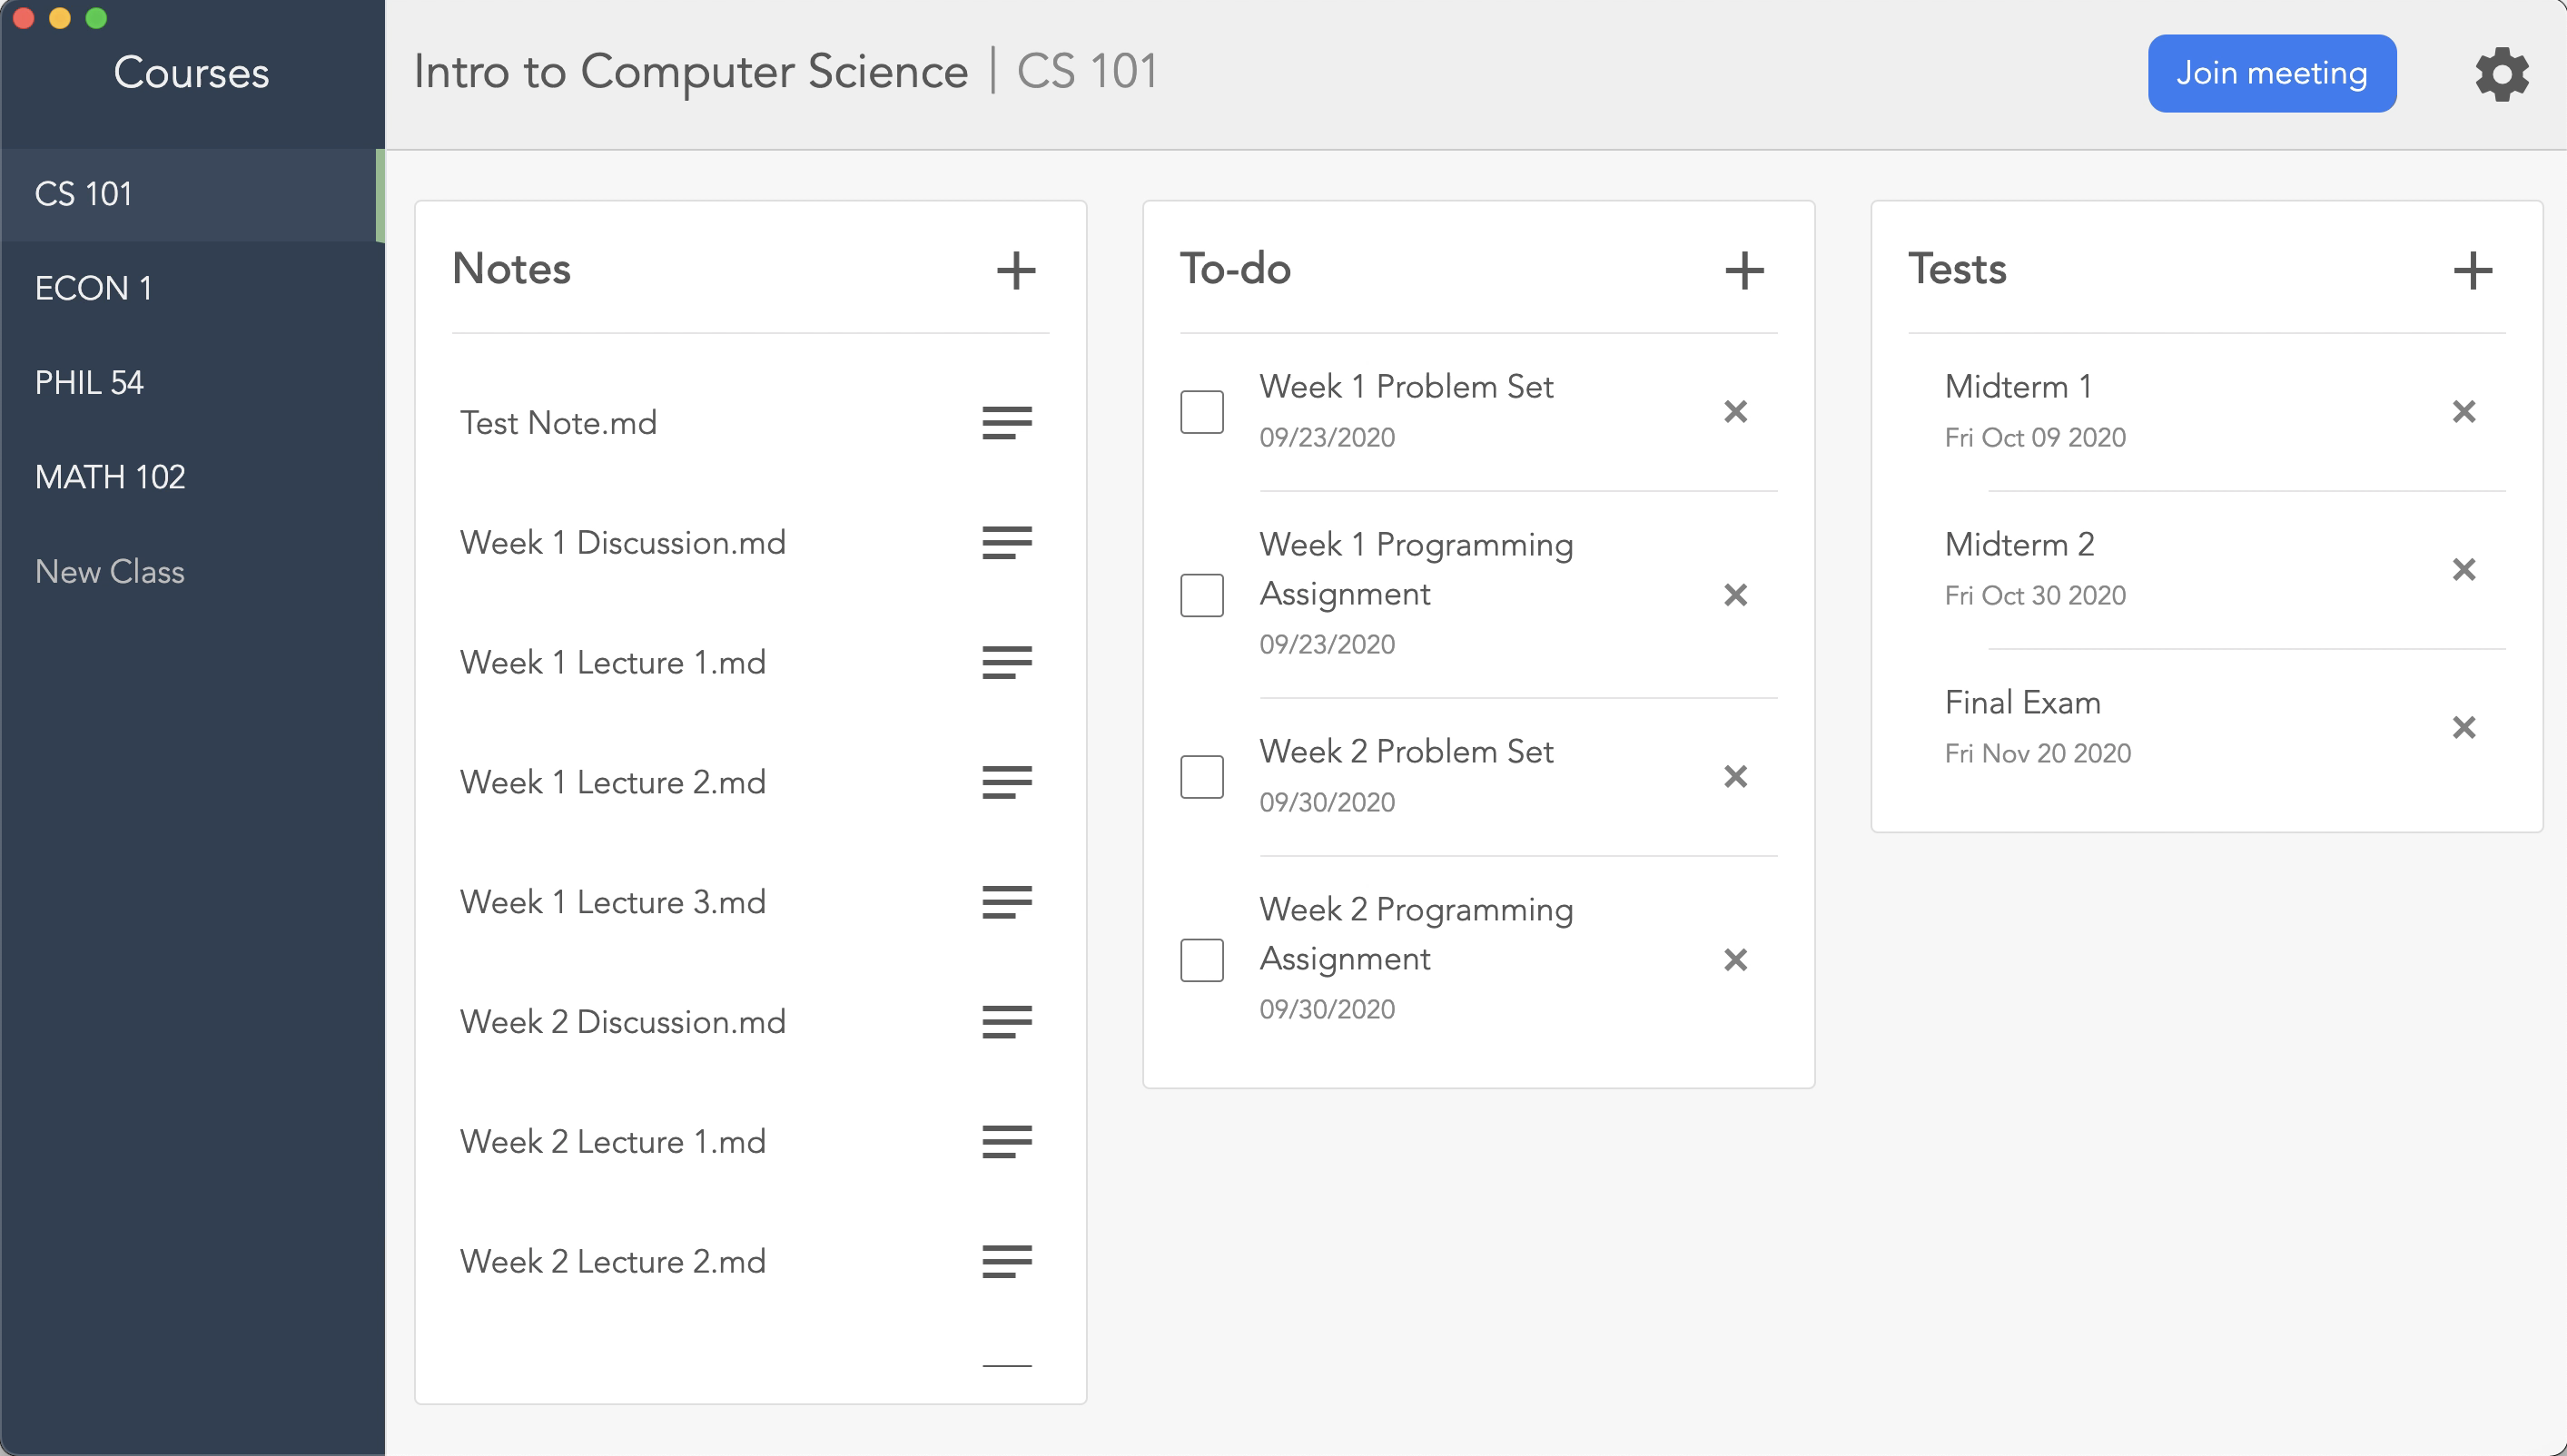The height and width of the screenshot is (1456, 2567).
Task: Select New Class from the course list
Action: tap(109, 569)
